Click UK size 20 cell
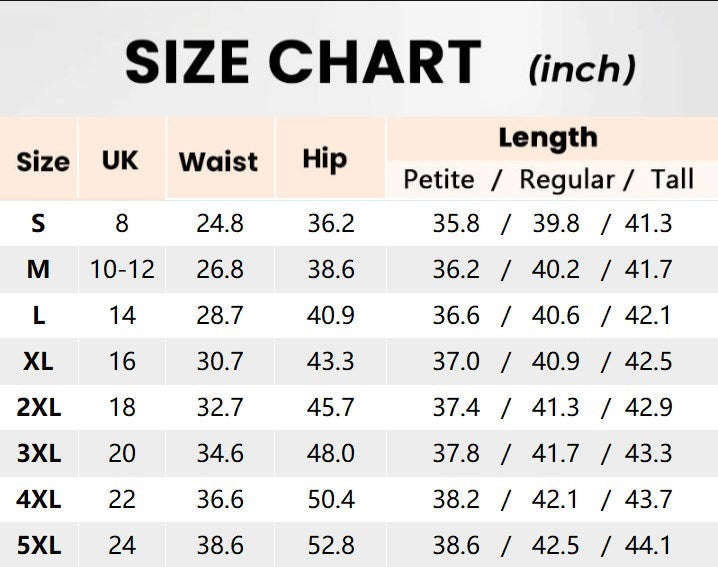This screenshot has height=567, width=718. pyautogui.click(x=122, y=454)
